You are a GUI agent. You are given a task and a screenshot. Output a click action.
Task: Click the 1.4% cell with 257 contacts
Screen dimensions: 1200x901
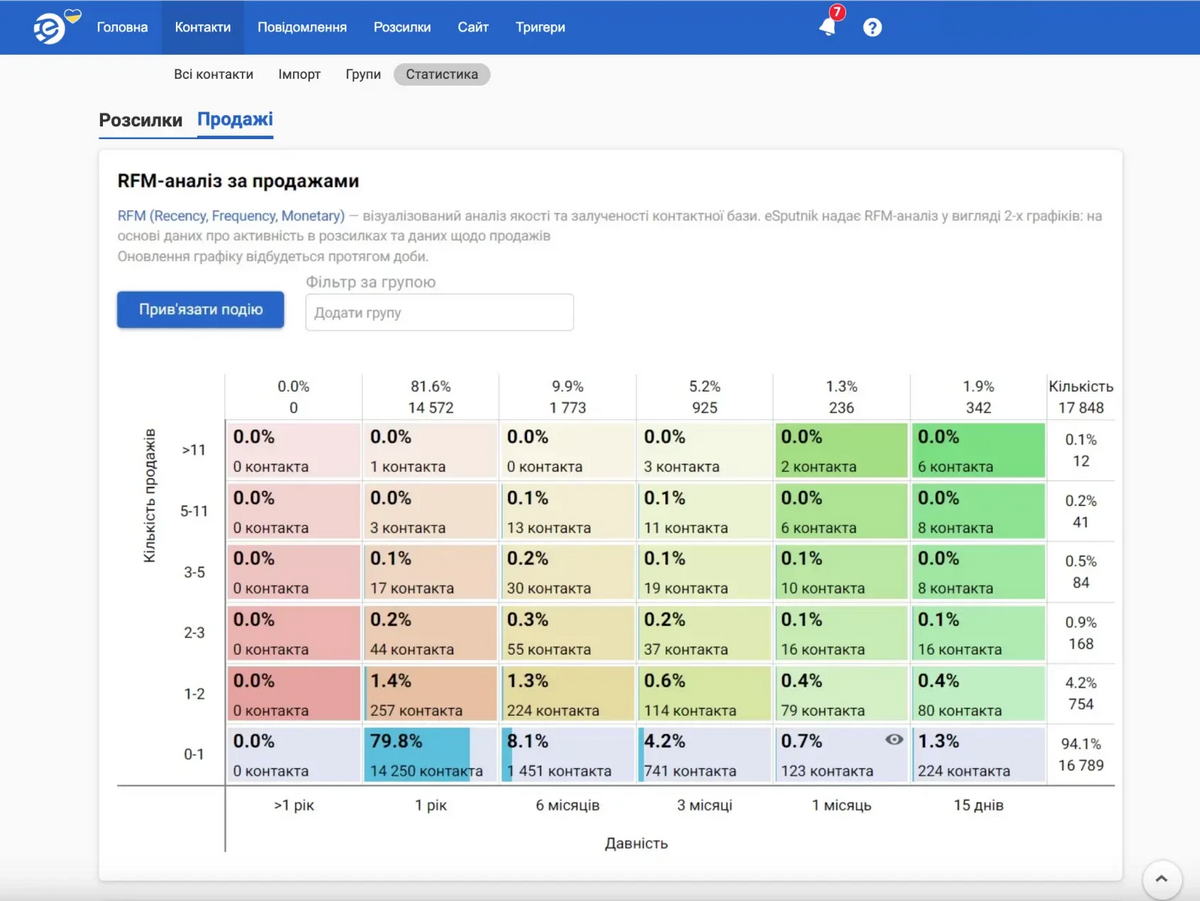click(x=430, y=694)
